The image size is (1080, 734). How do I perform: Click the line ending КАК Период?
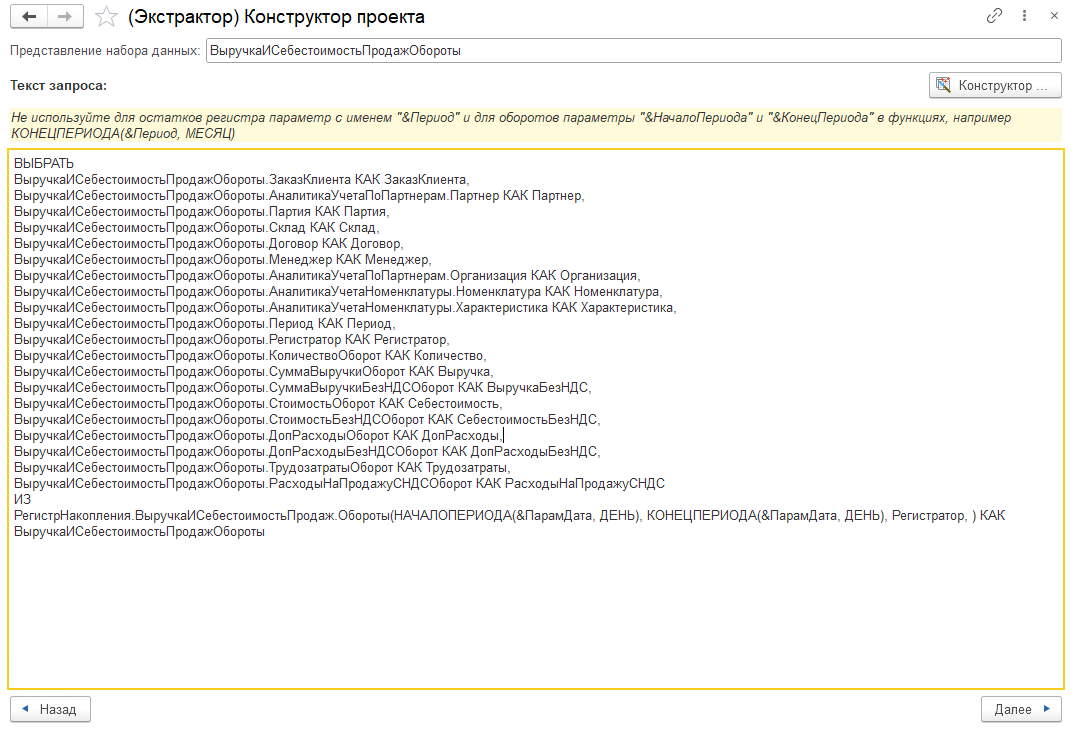(x=205, y=324)
